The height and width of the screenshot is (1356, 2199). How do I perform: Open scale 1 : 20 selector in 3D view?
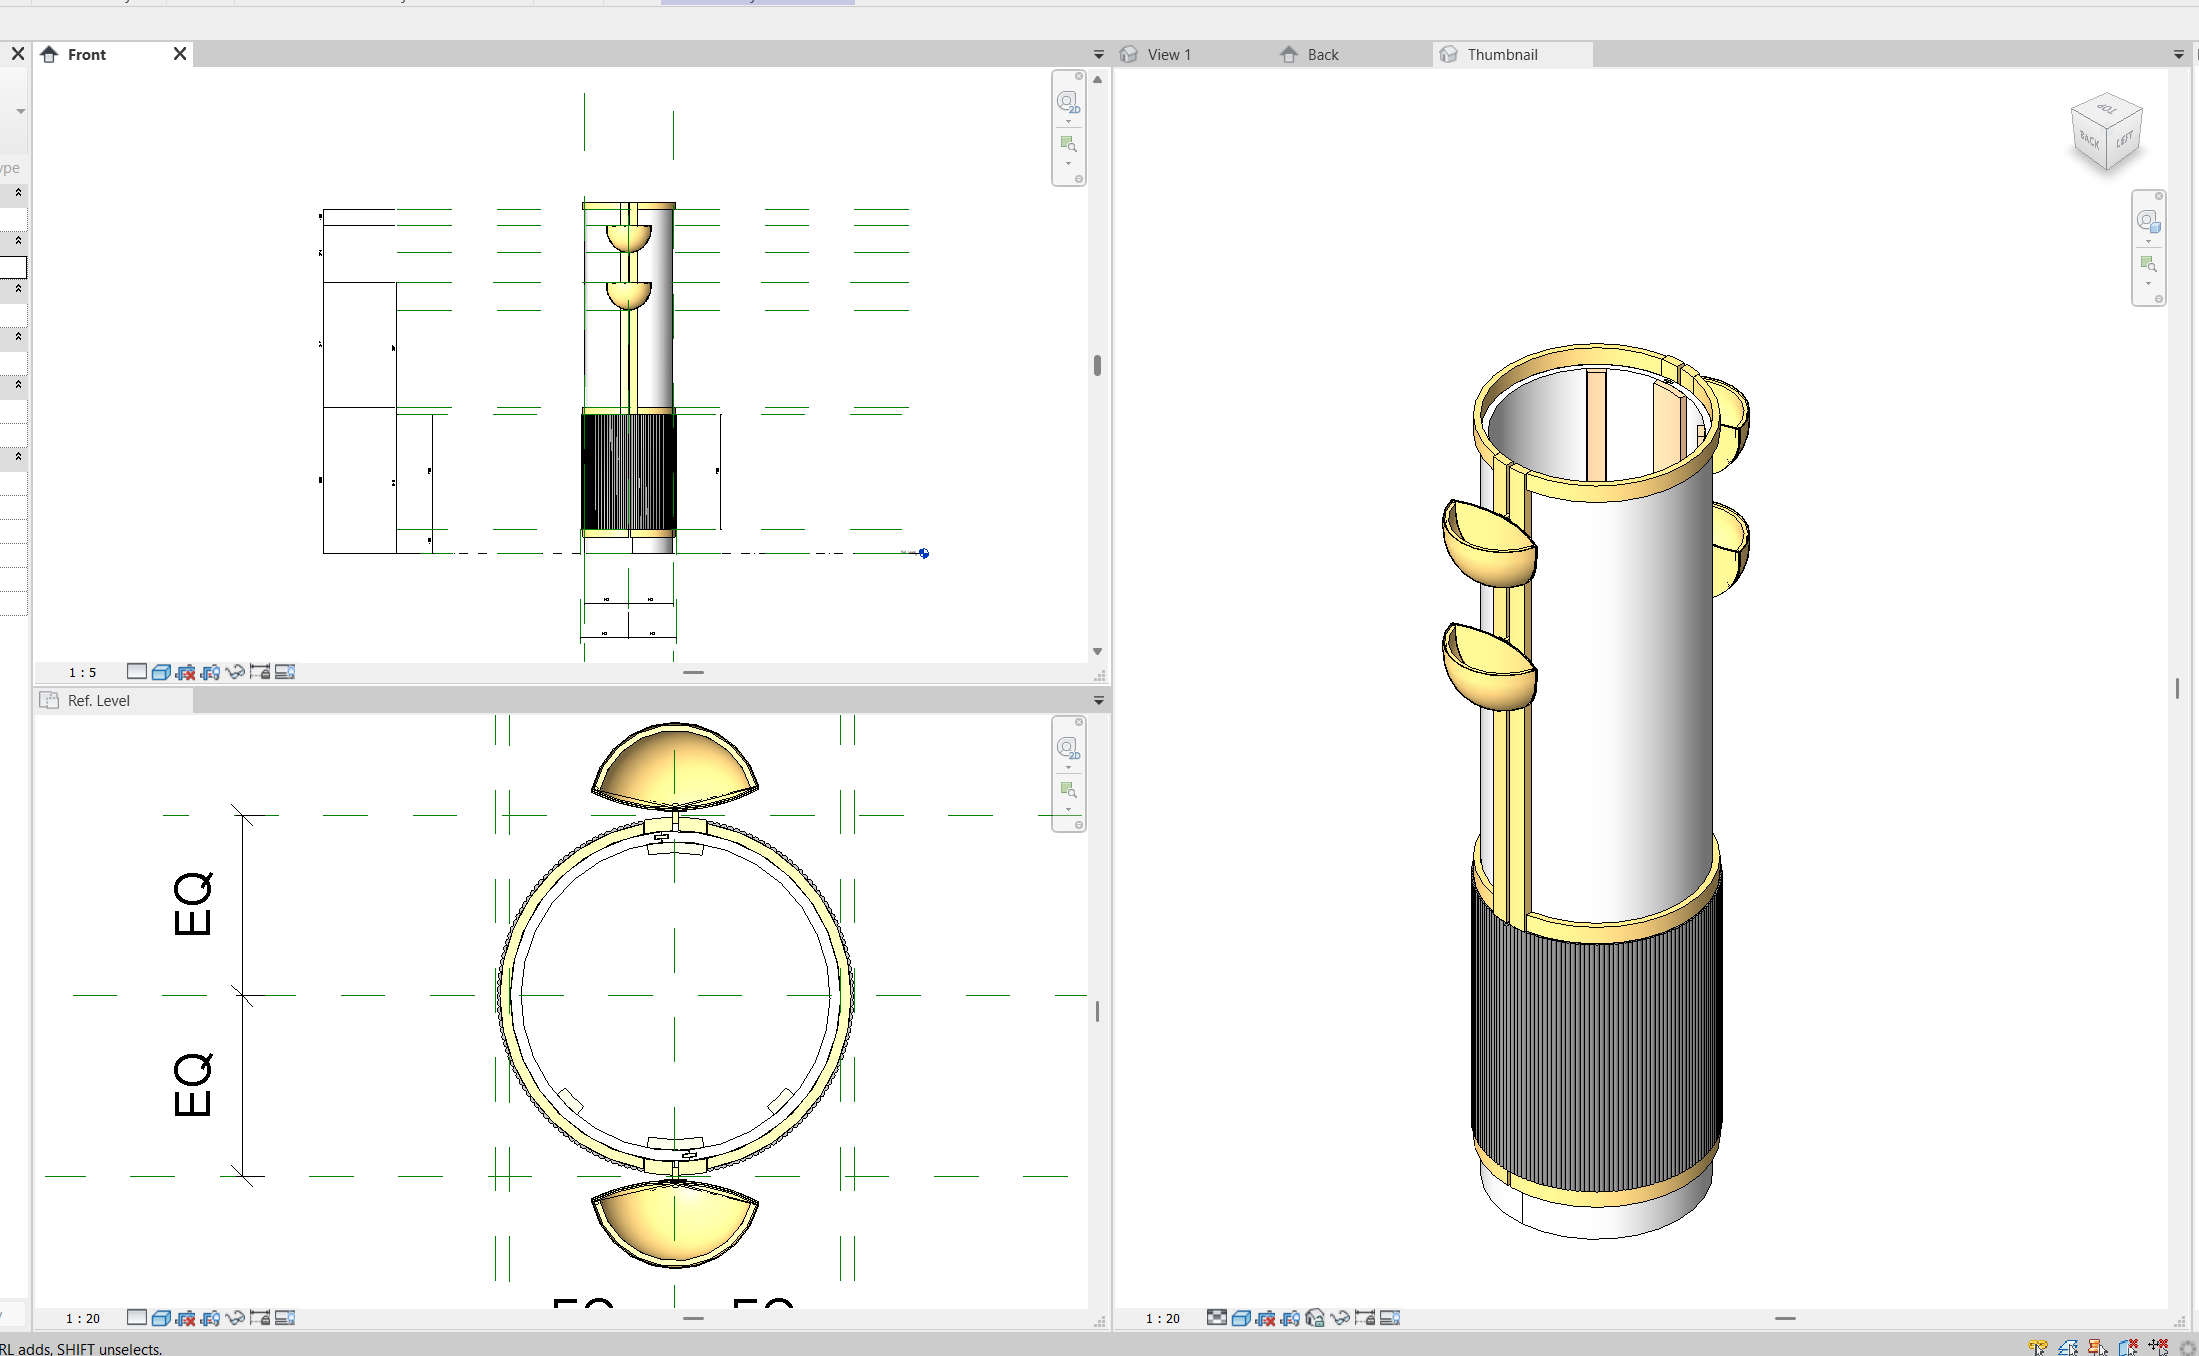(x=1162, y=1318)
